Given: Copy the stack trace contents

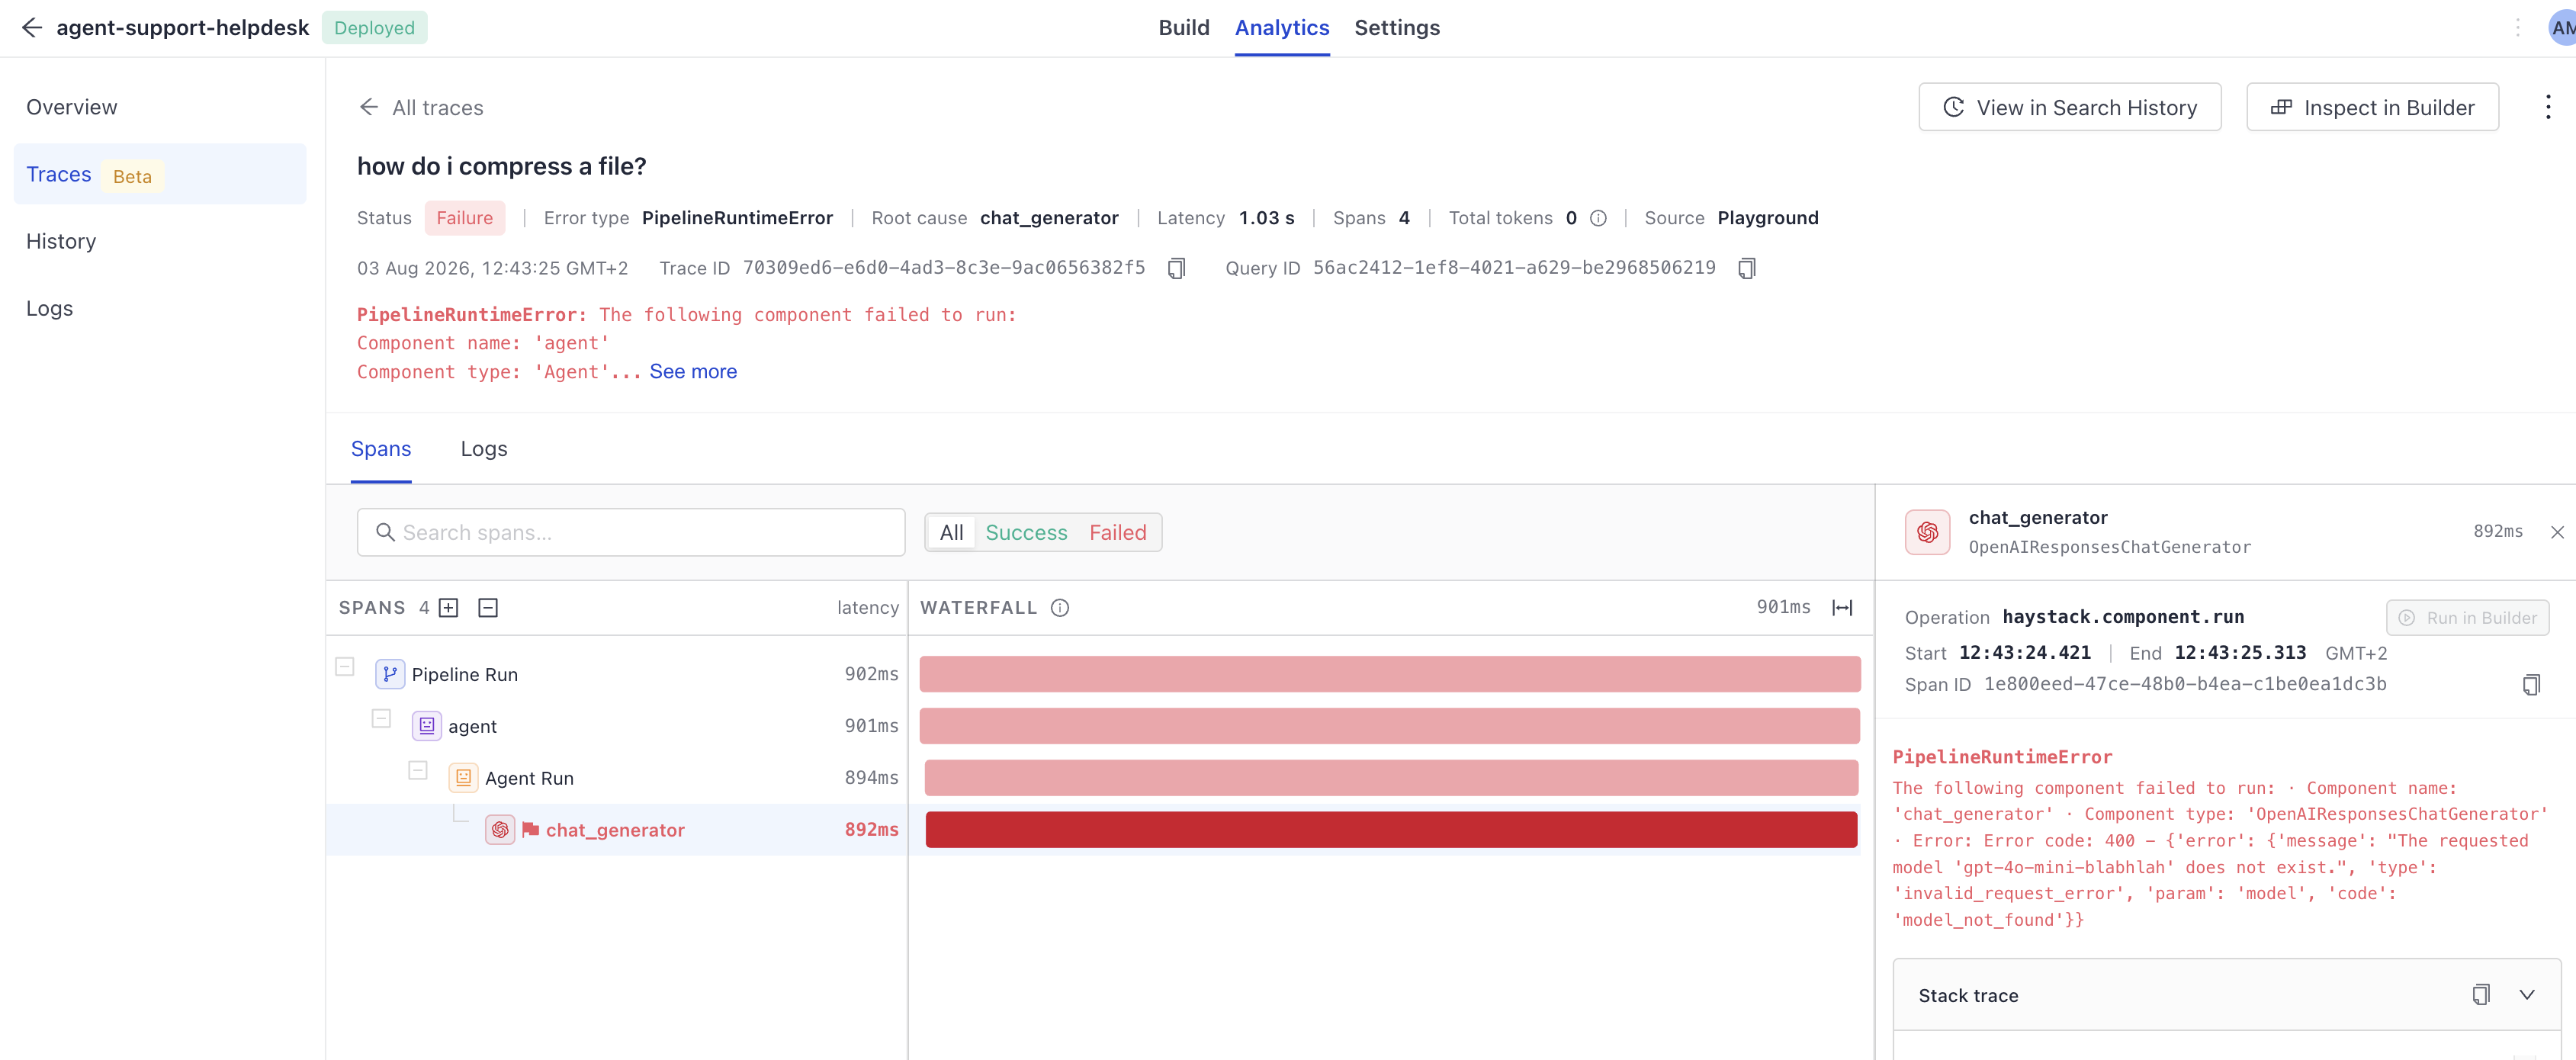Looking at the screenshot, I should 2481,995.
